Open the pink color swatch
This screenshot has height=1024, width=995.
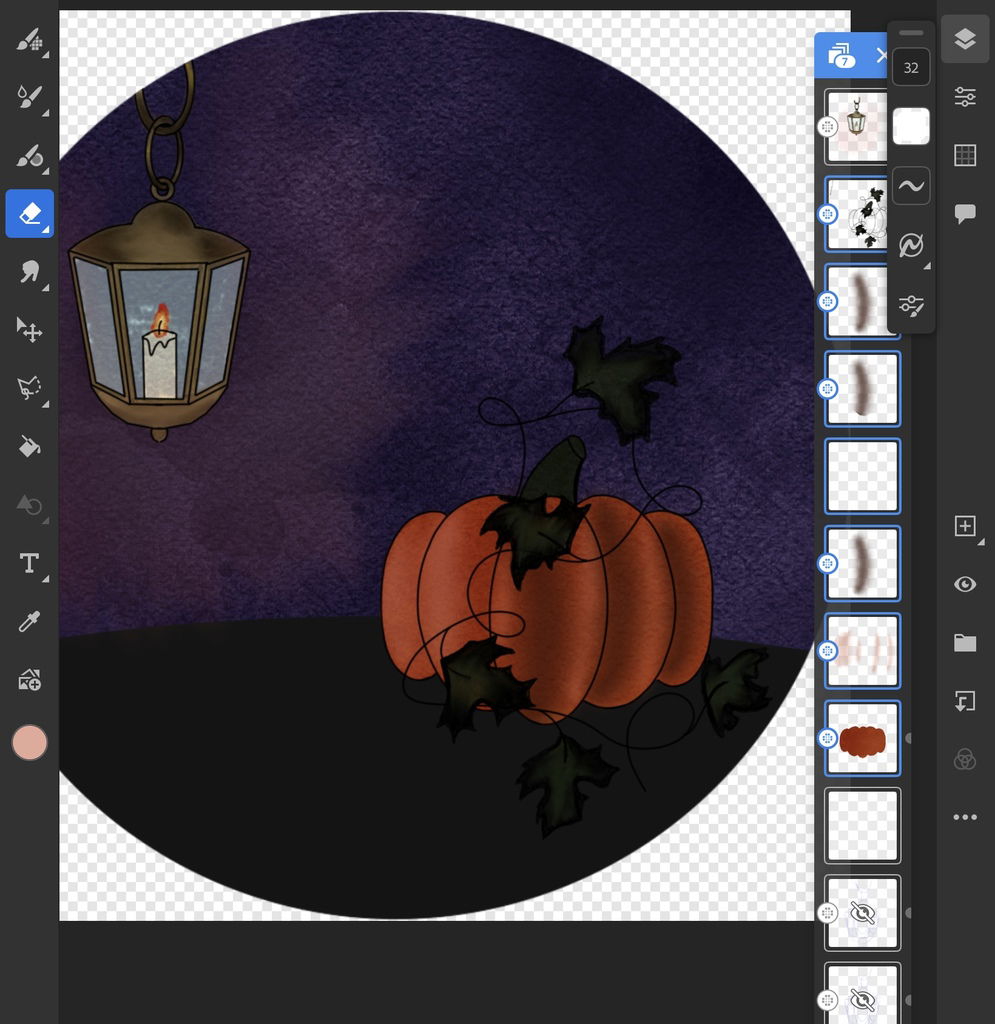click(29, 743)
